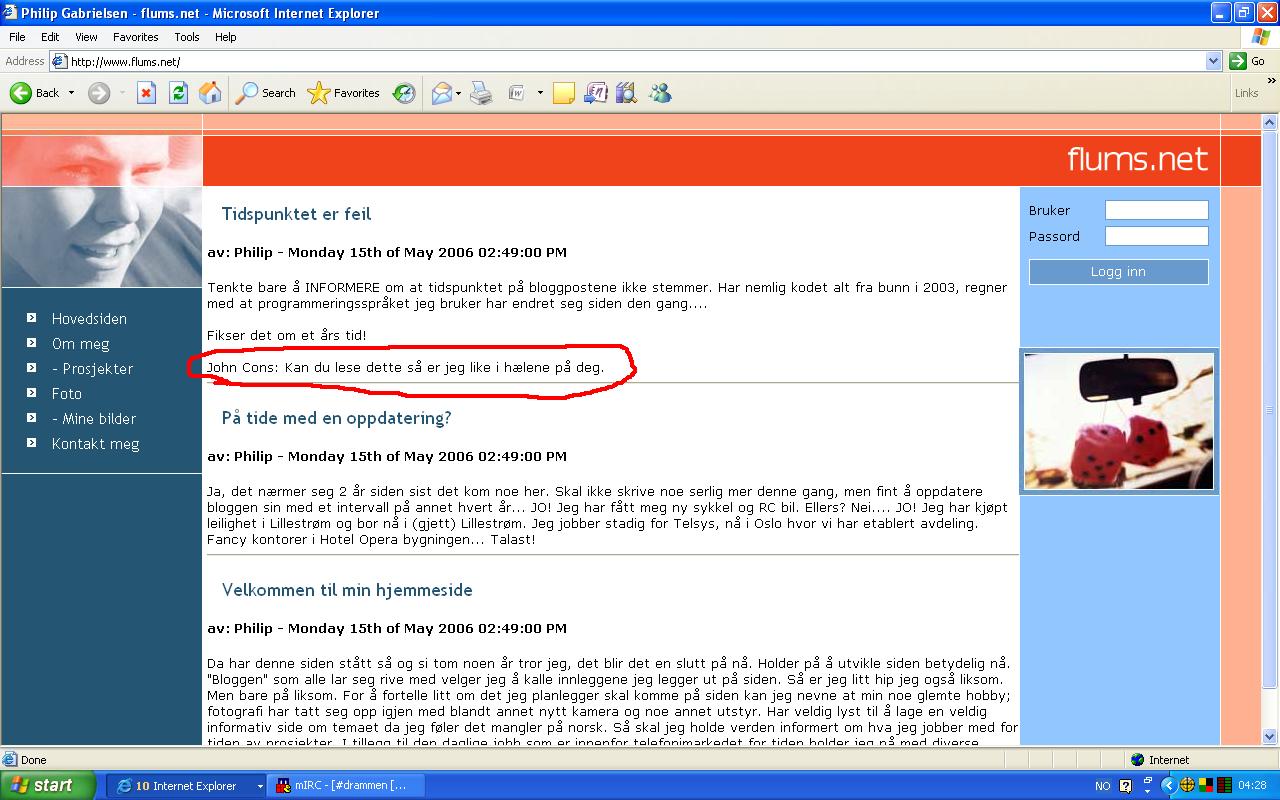Screen dimensions: 1280x800
Task: Open the Hovedsiden navigation link
Action: coord(89,319)
